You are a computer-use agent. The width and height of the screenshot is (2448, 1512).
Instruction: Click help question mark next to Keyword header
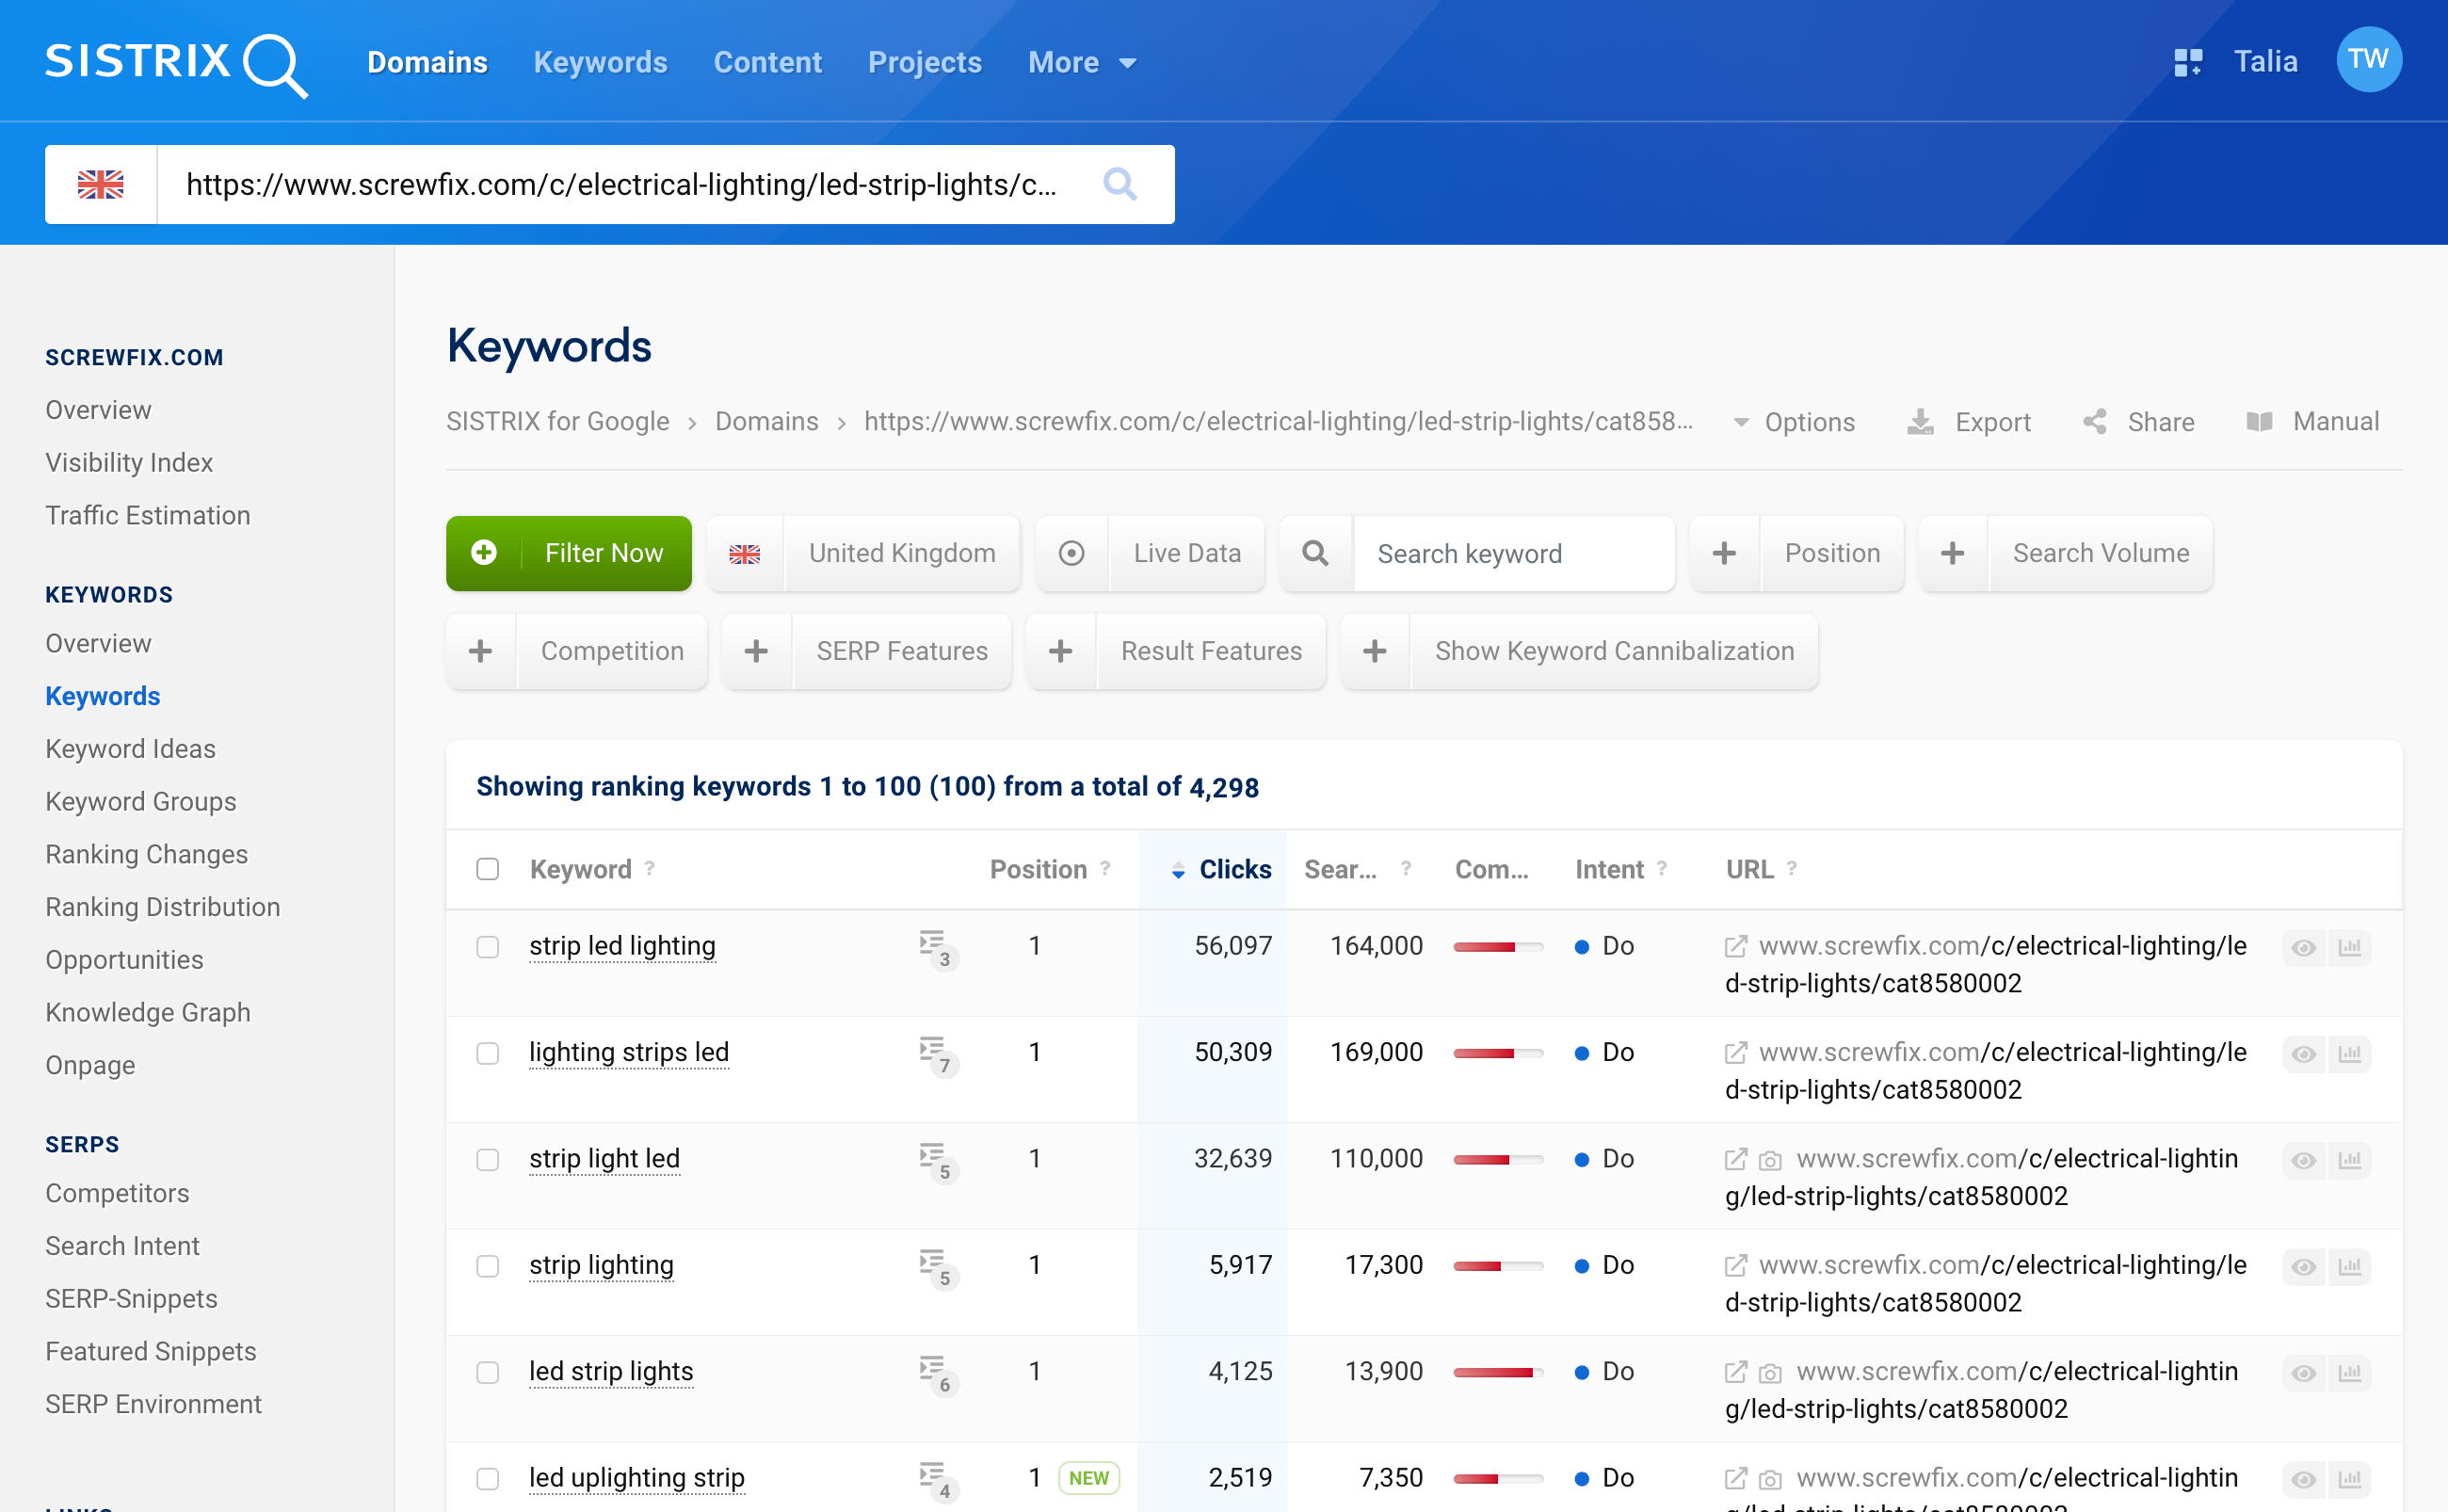(649, 868)
